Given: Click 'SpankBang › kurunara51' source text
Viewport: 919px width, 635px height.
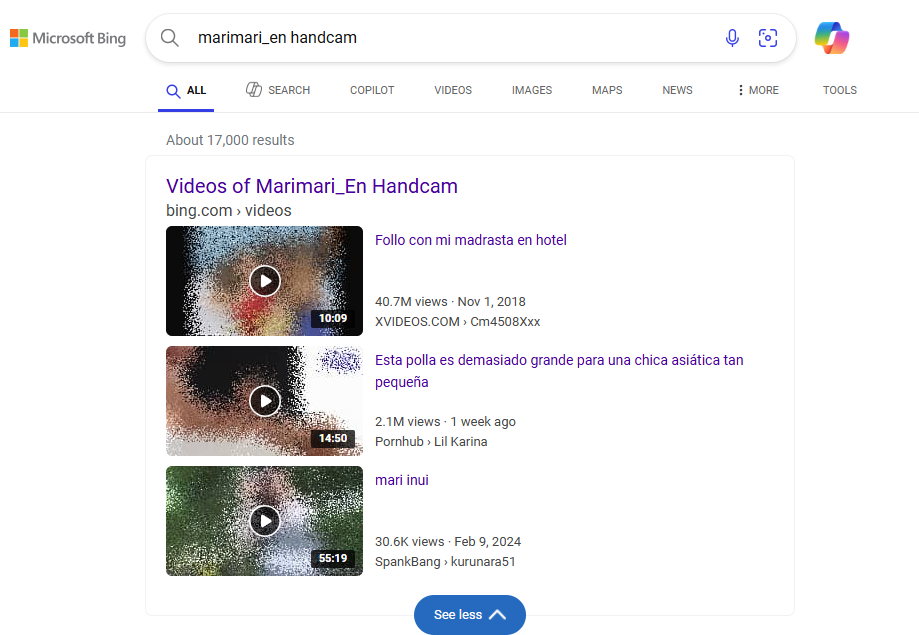Looking at the screenshot, I should pyautogui.click(x=445, y=562).
